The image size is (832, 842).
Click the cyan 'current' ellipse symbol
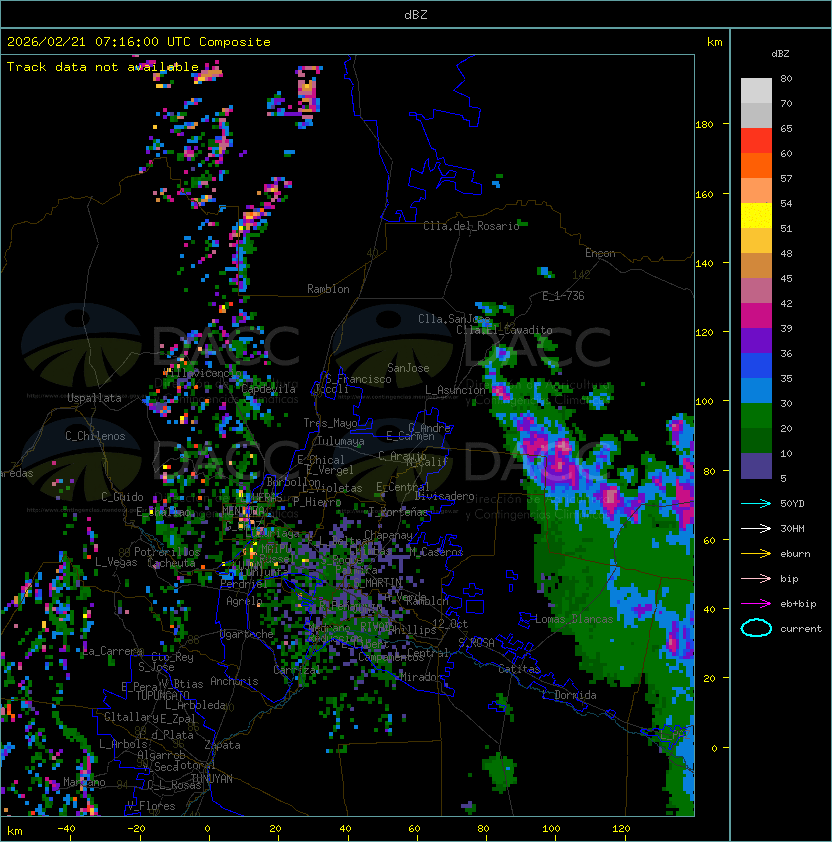pyautogui.click(x=756, y=628)
